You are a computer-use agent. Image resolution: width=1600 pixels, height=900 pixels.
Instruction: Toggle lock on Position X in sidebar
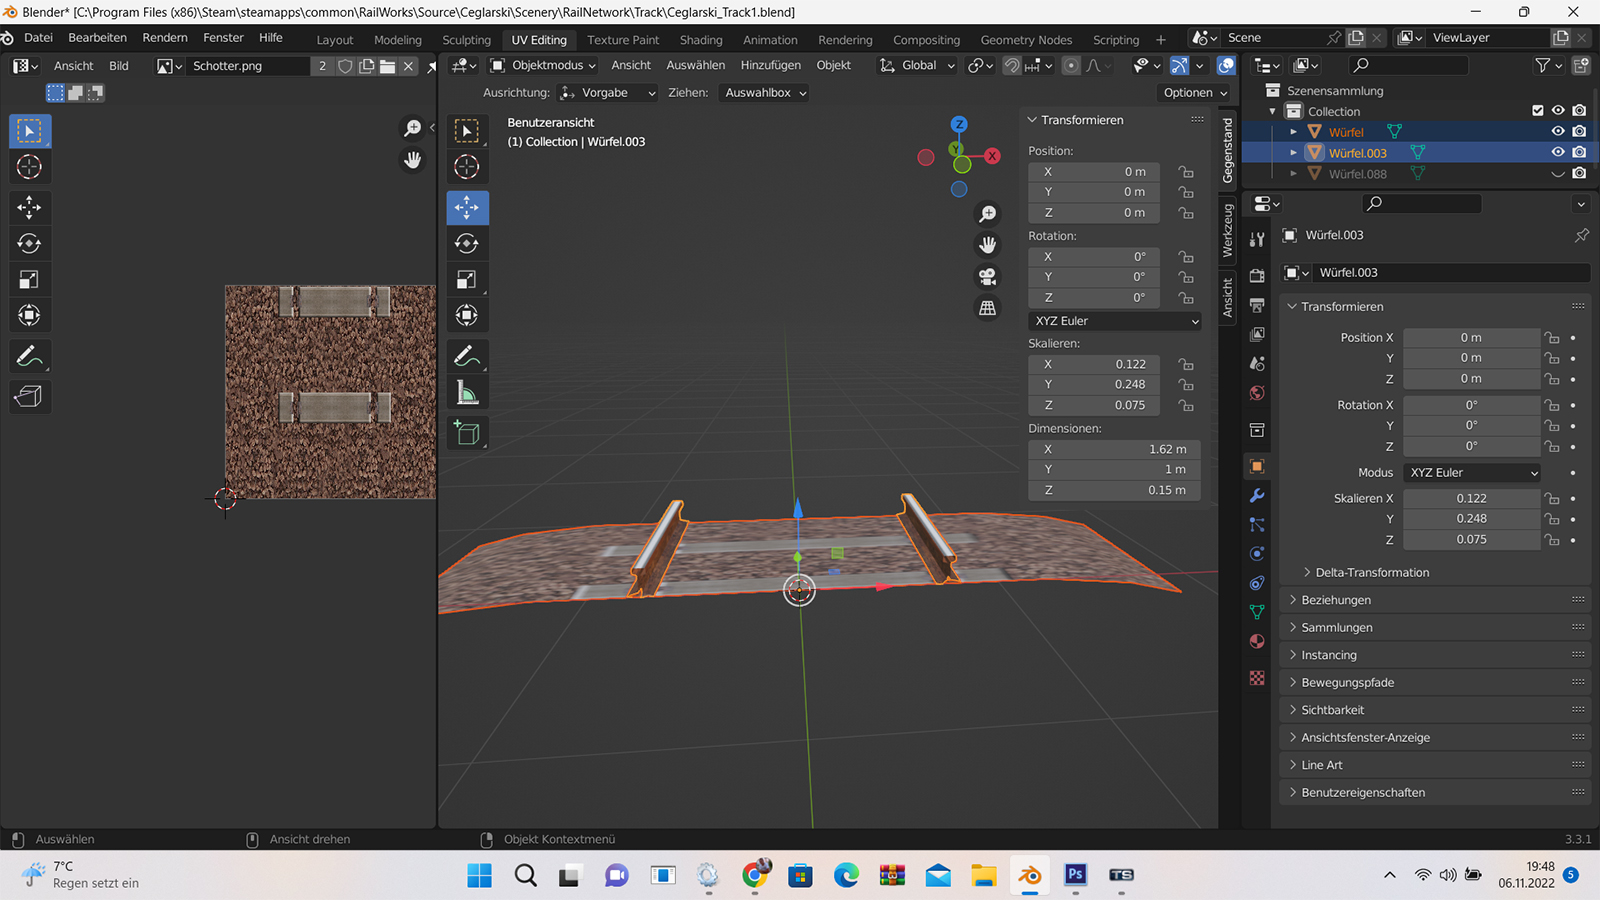[x=1186, y=172]
